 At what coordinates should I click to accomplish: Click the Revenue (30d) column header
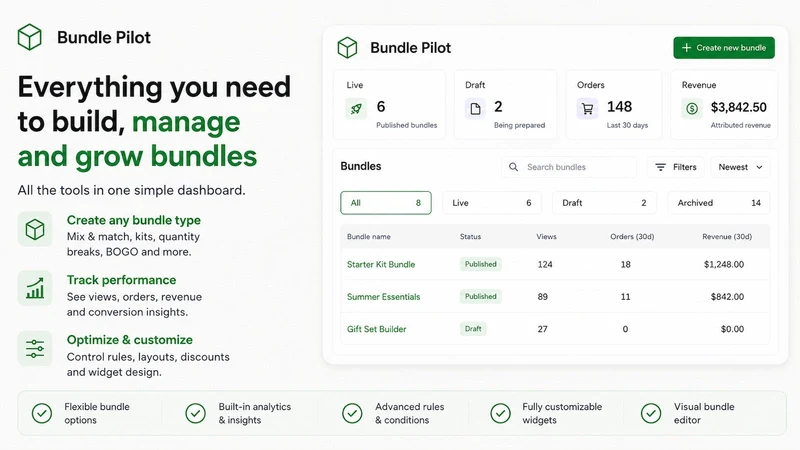pyautogui.click(x=727, y=237)
